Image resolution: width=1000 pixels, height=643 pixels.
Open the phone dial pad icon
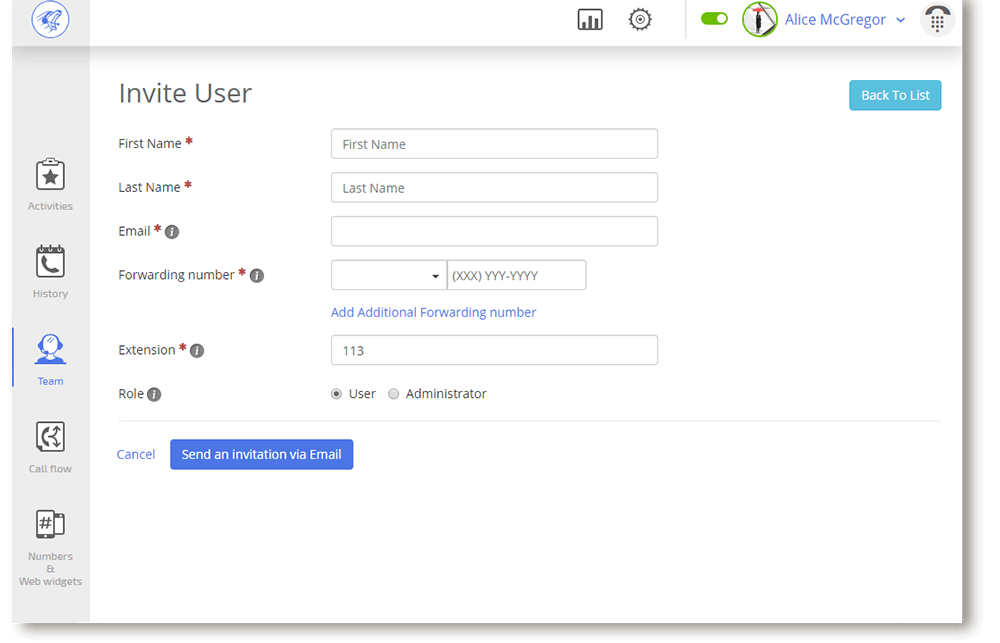pyautogui.click(x=937, y=20)
